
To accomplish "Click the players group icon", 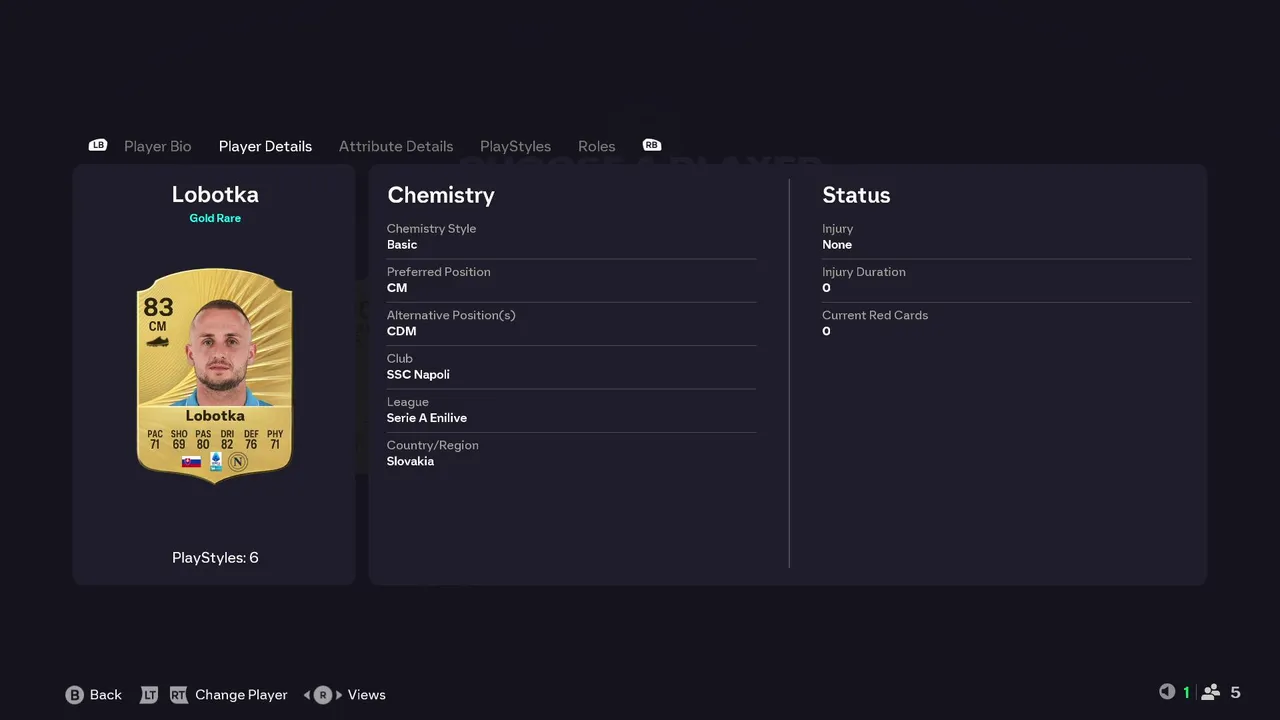I will (1211, 692).
